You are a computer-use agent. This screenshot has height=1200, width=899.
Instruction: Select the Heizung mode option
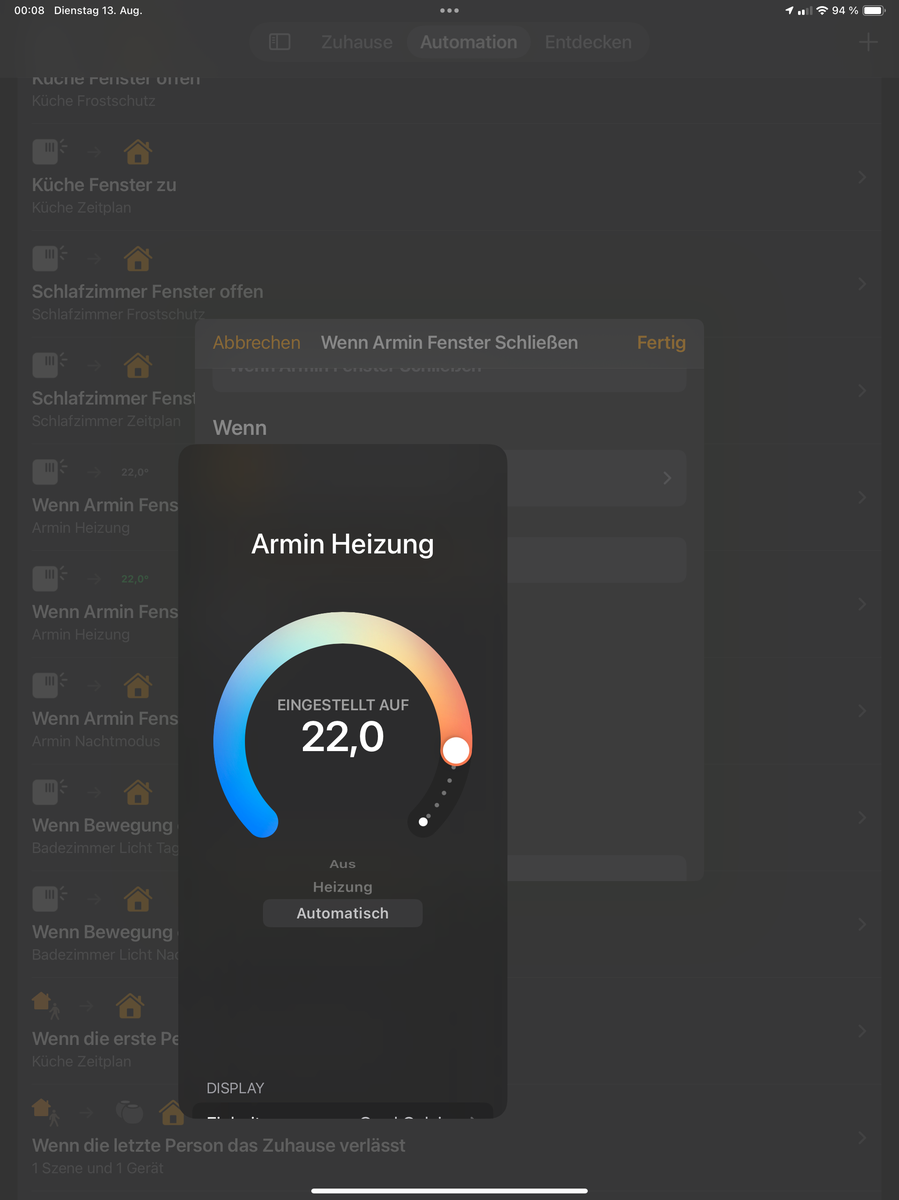click(x=342, y=887)
